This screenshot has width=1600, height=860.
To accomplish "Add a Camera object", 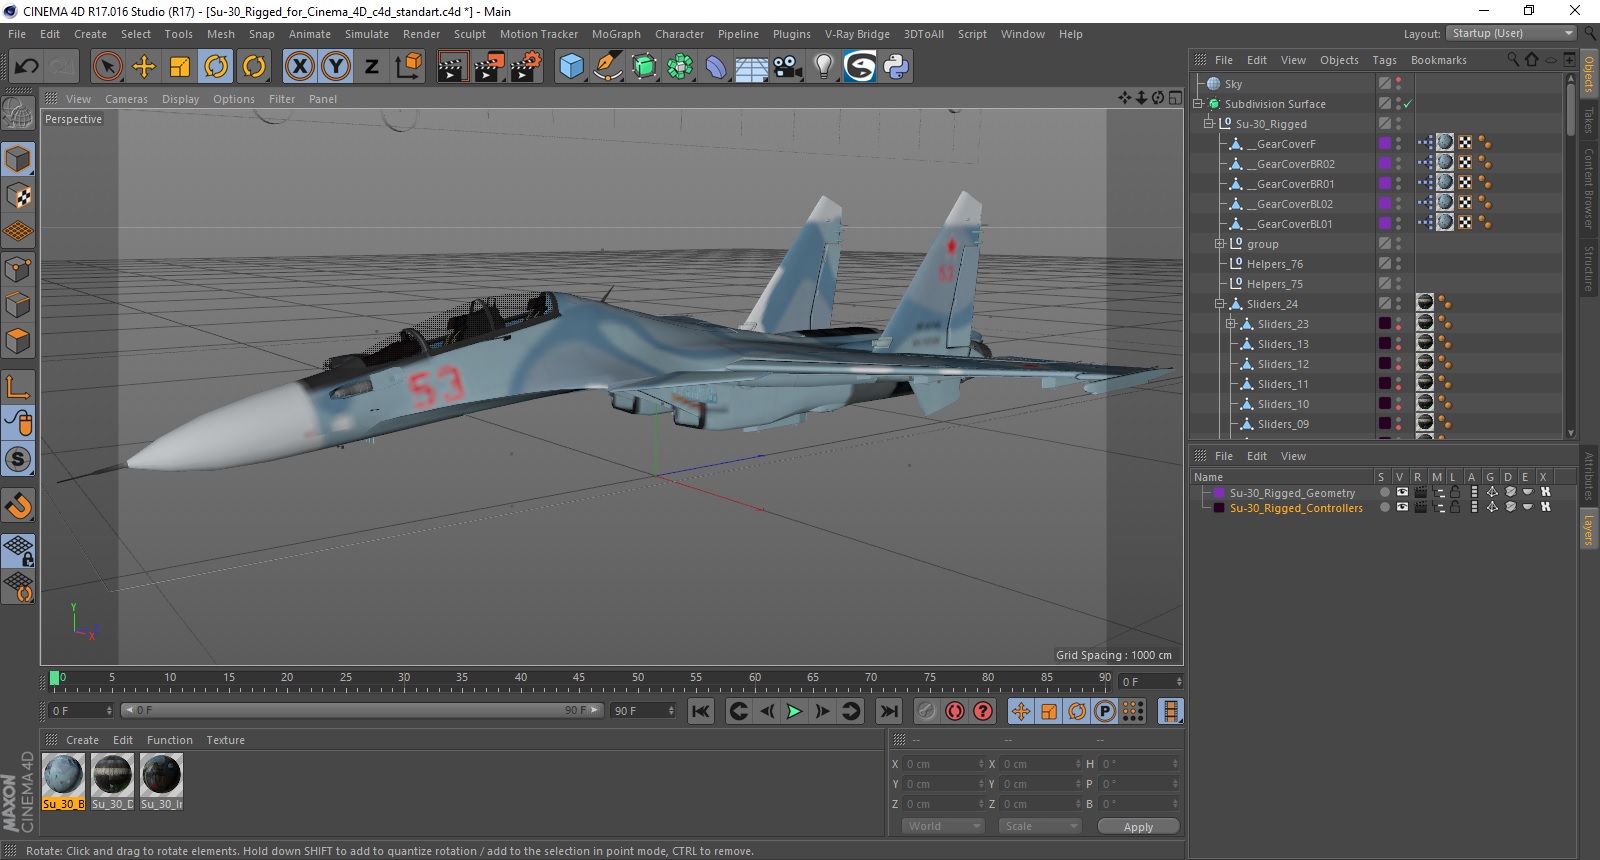I will coord(788,67).
